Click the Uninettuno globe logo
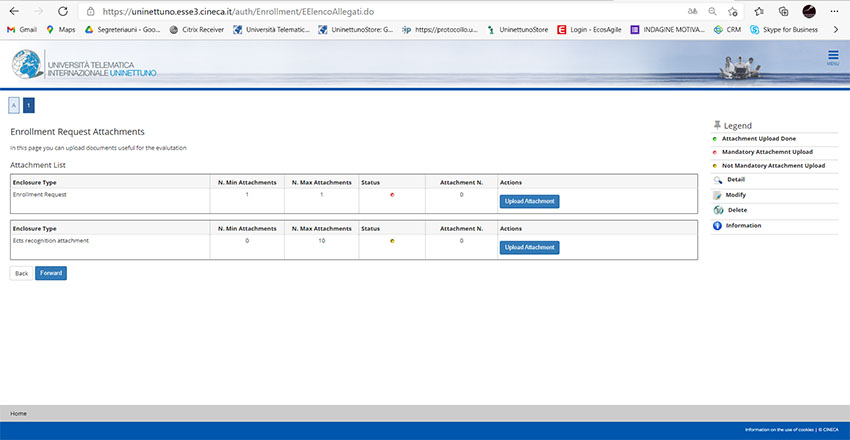The image size is (850, 440). pyautogui.click(x=28, y=66)
